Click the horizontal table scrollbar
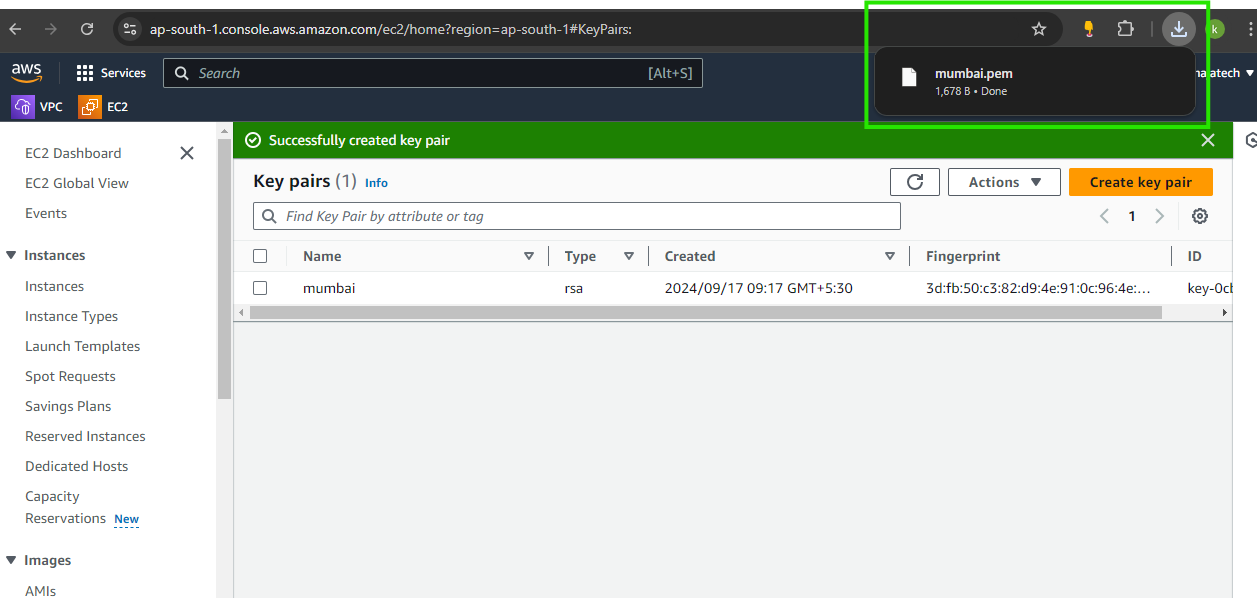Viewport: 1257px width, 598px height. 705,313
